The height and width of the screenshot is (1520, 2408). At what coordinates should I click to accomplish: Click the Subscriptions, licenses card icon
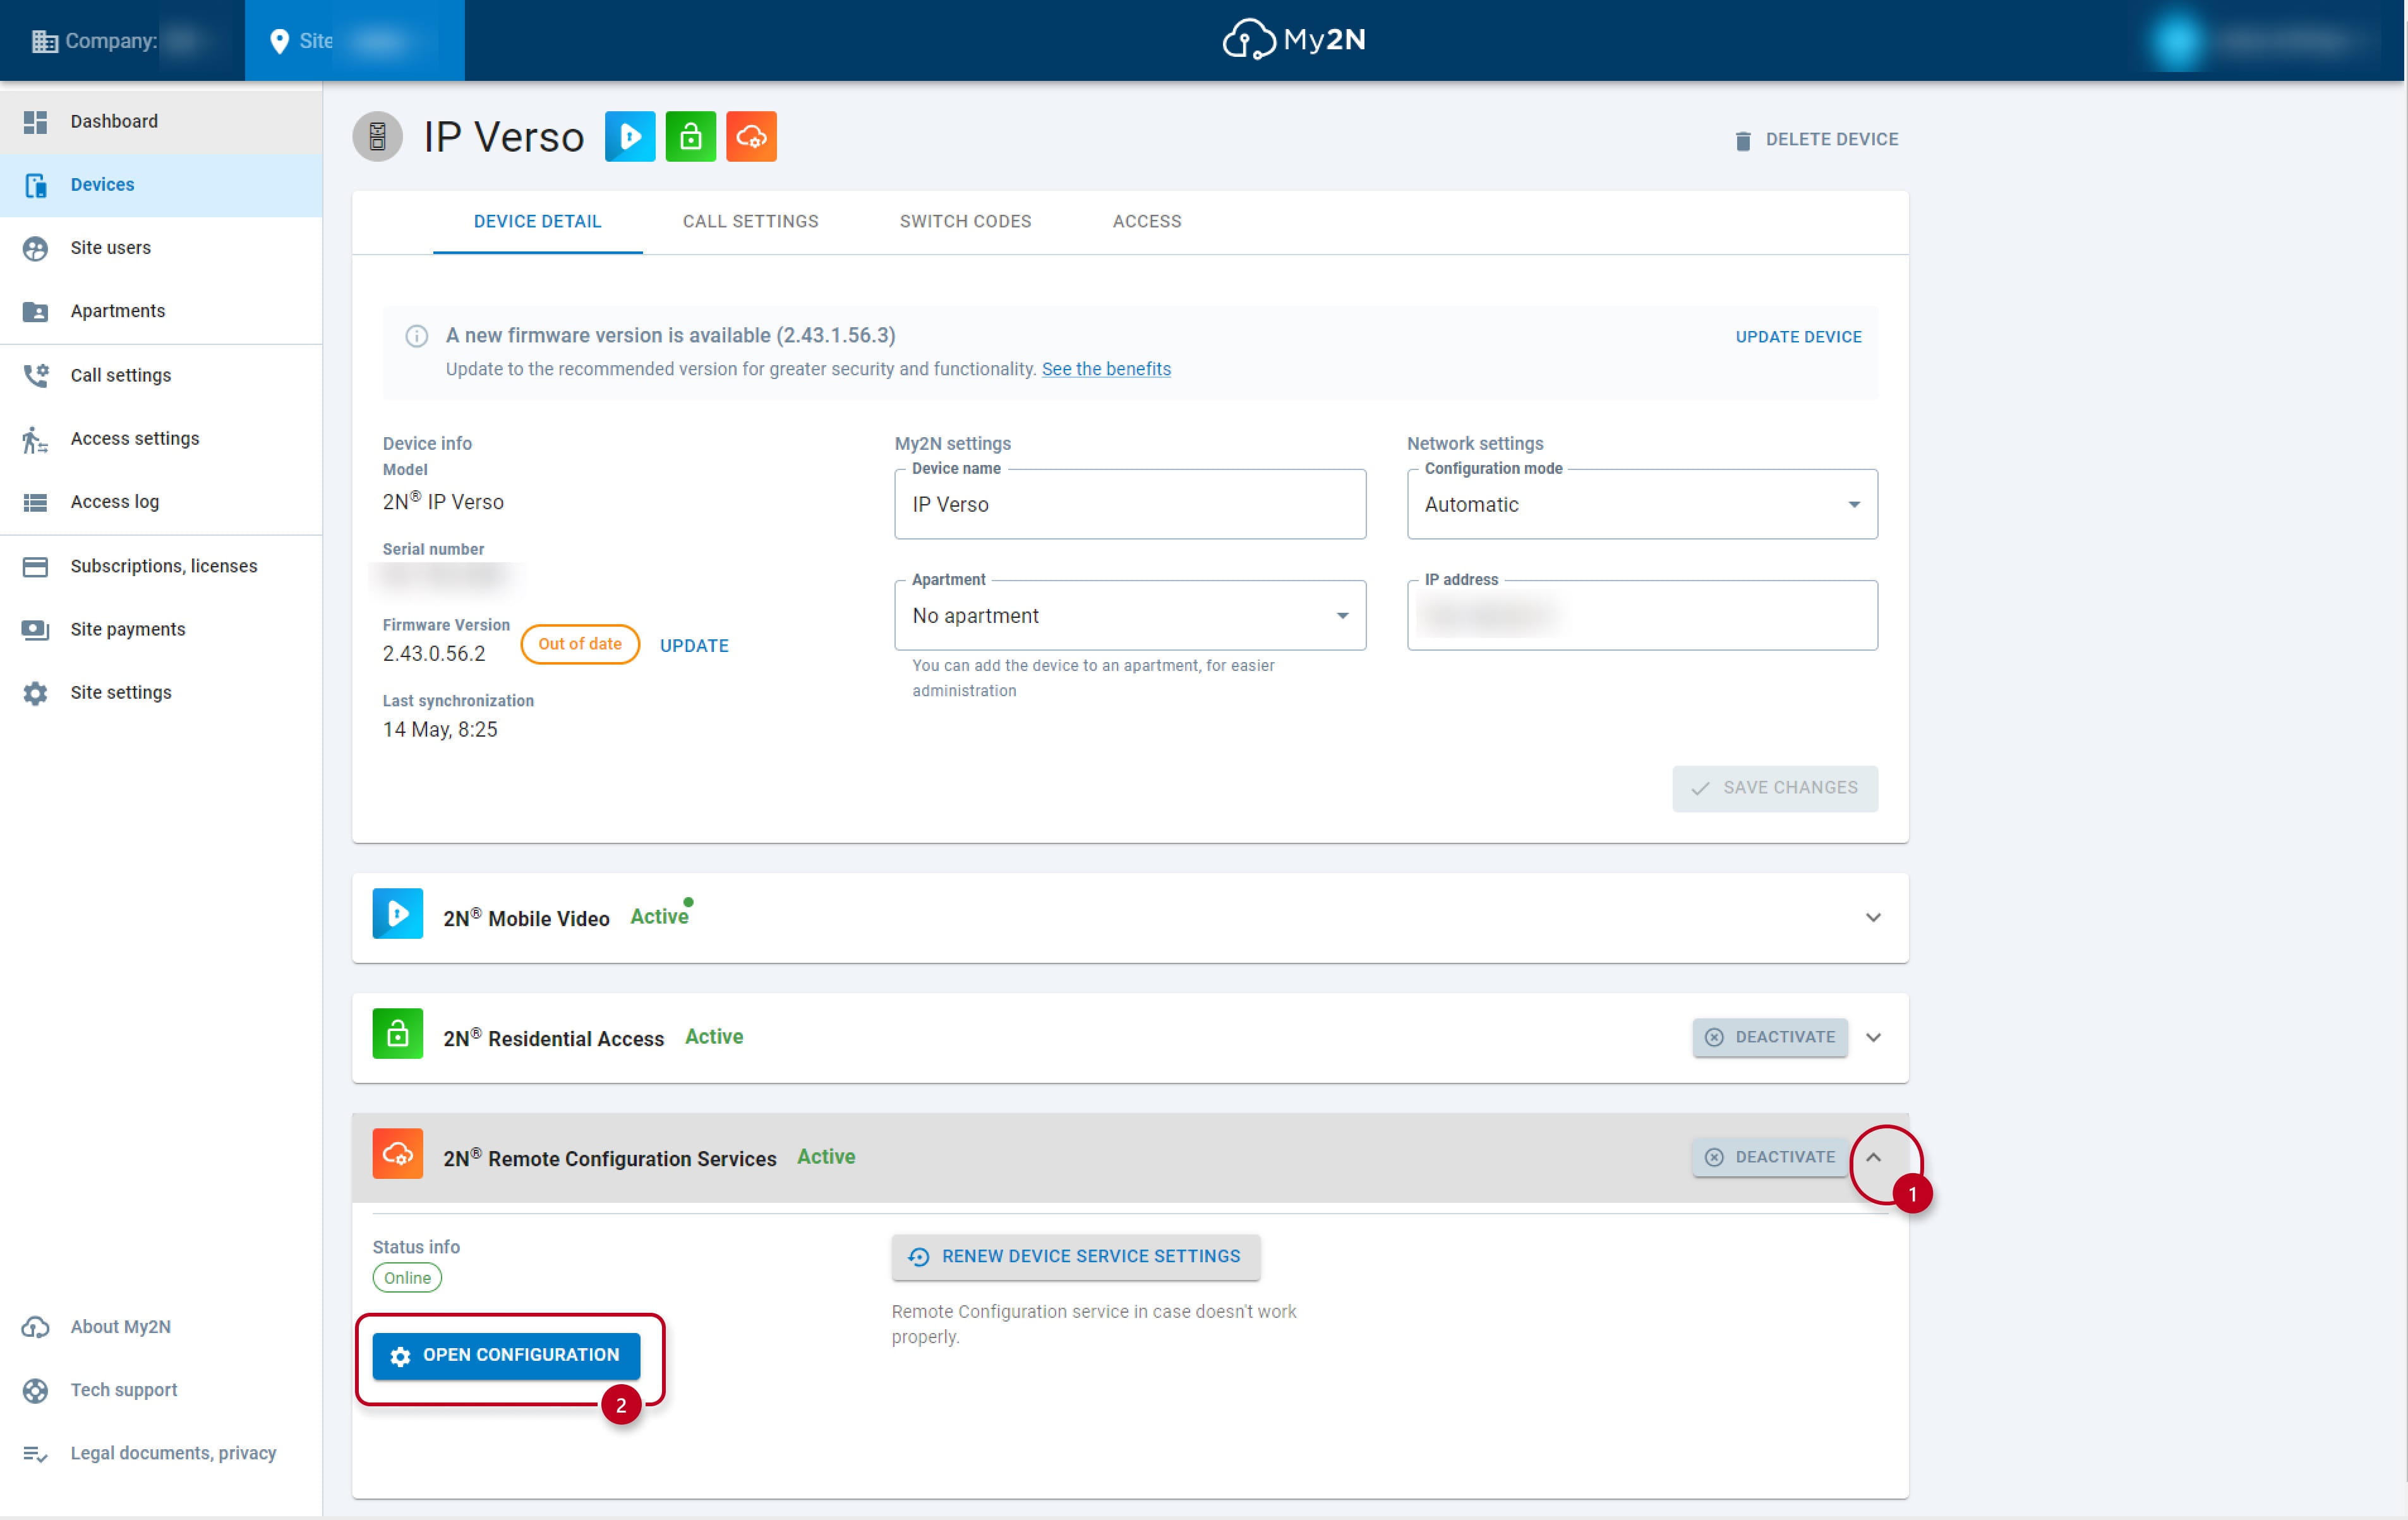coord(35,566)
